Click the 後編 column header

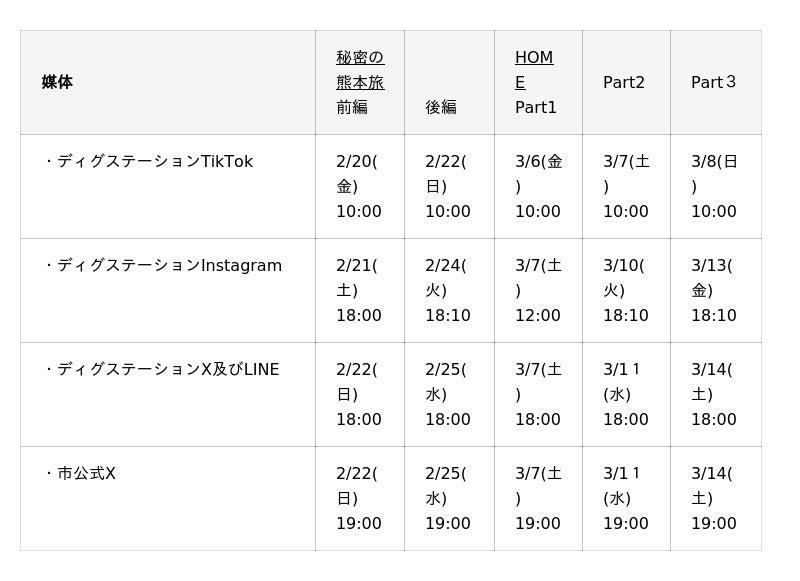click(x=441, y=106)
